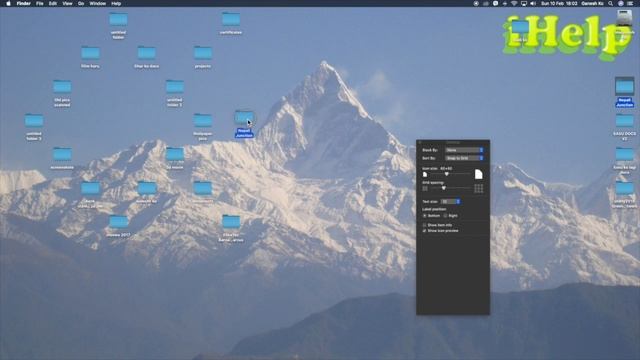Click the date and time in menu bar
Image resolution: width=640 pixels, height=360 pixels.
559,3
